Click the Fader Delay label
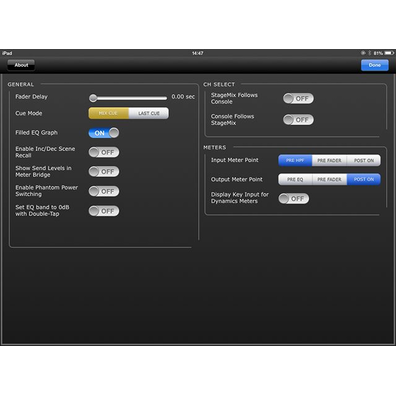 click(31, 97)
